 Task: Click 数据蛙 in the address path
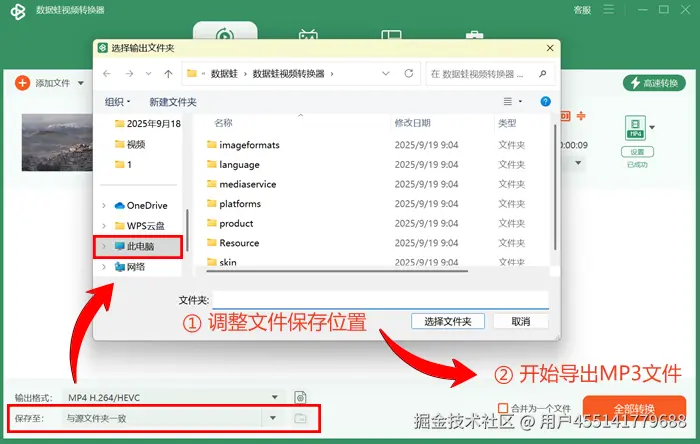point(224,74)
